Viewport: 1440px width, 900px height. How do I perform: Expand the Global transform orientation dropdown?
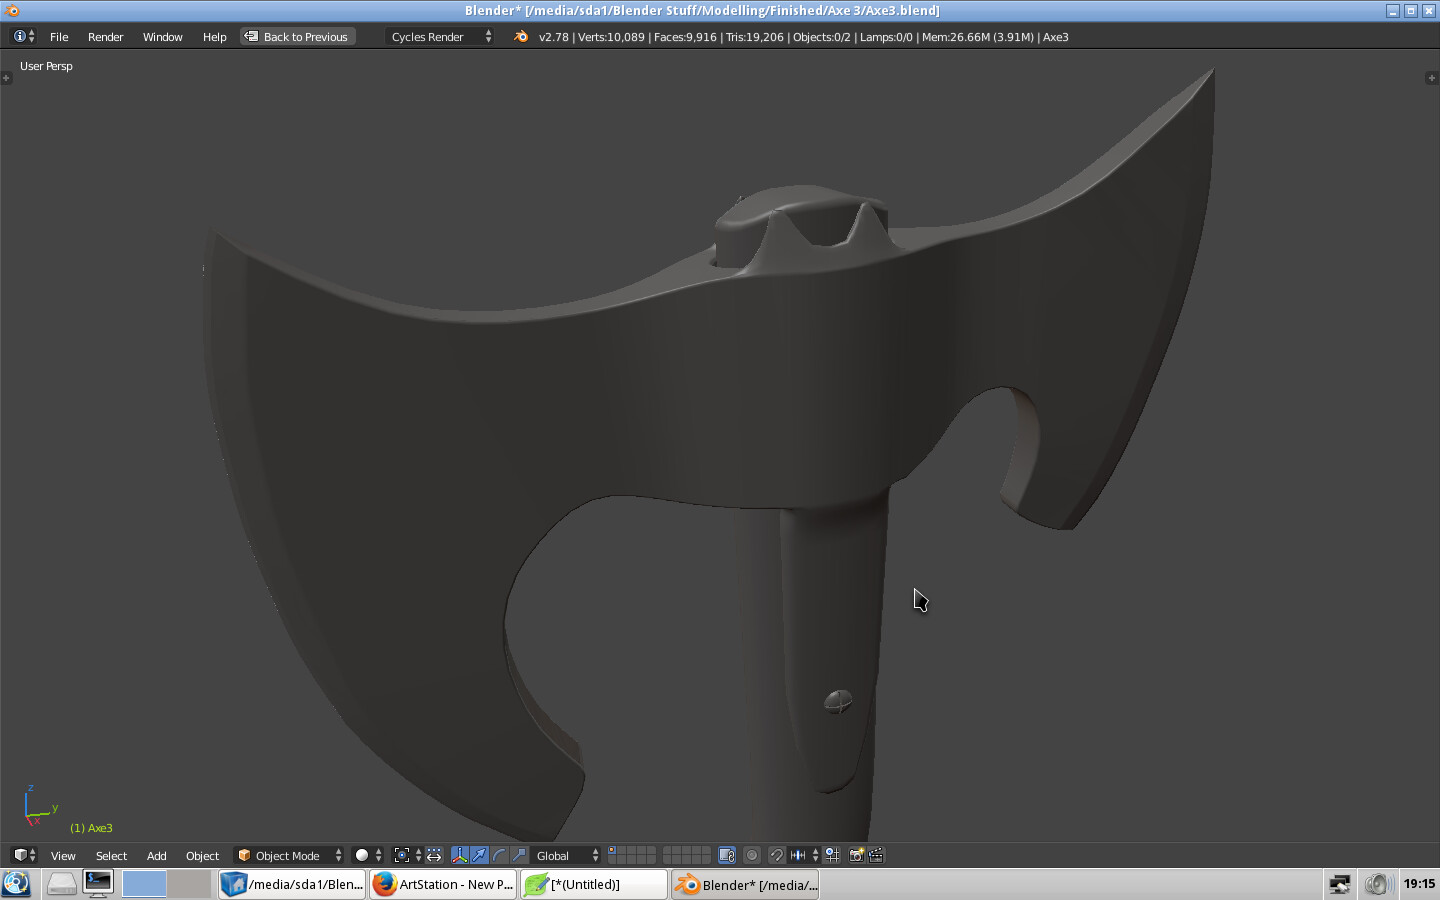coord(566,855)
